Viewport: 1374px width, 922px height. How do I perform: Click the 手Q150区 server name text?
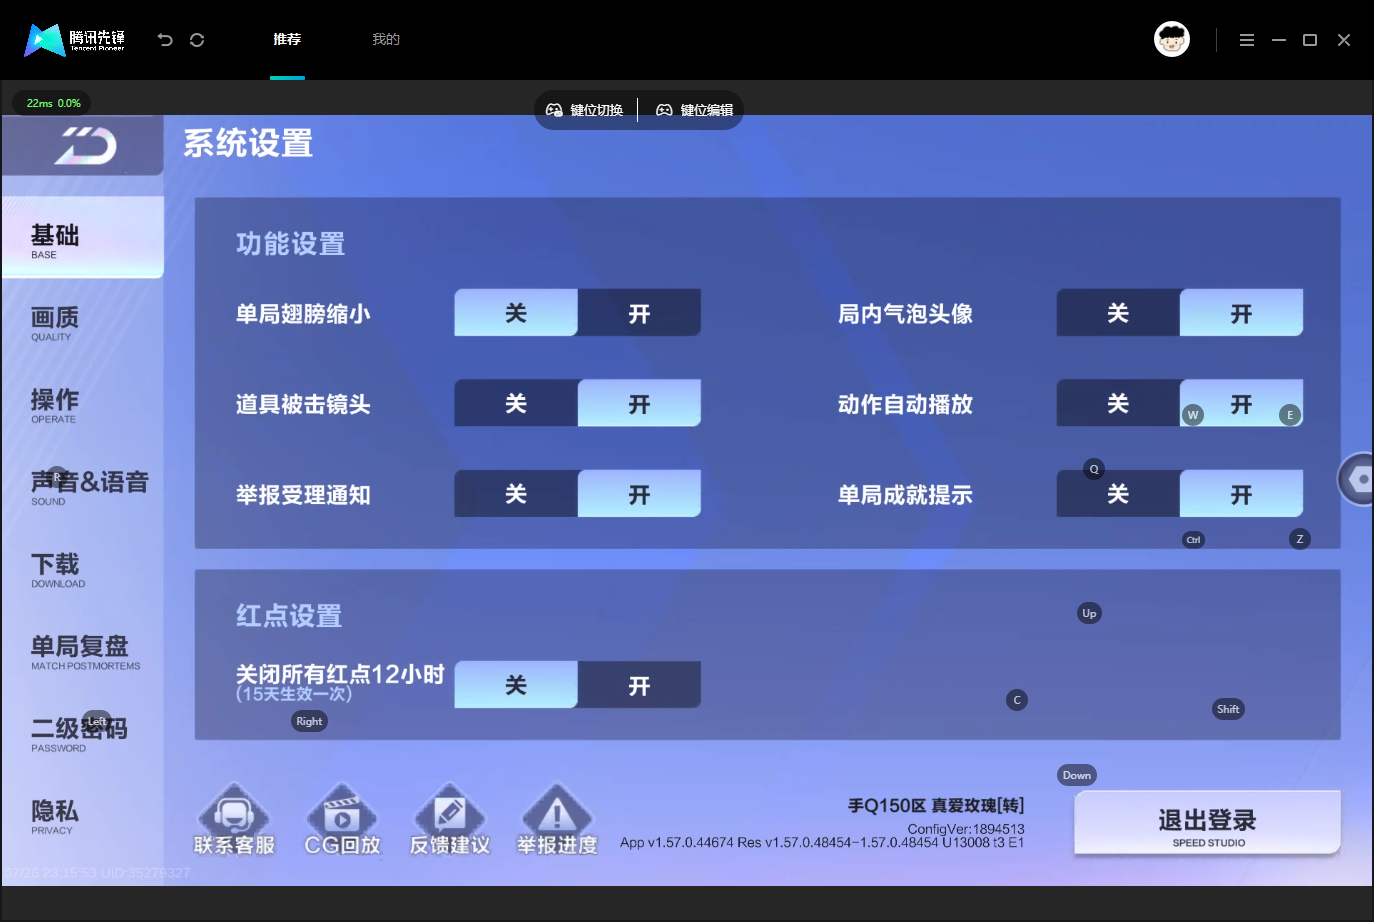936,805
